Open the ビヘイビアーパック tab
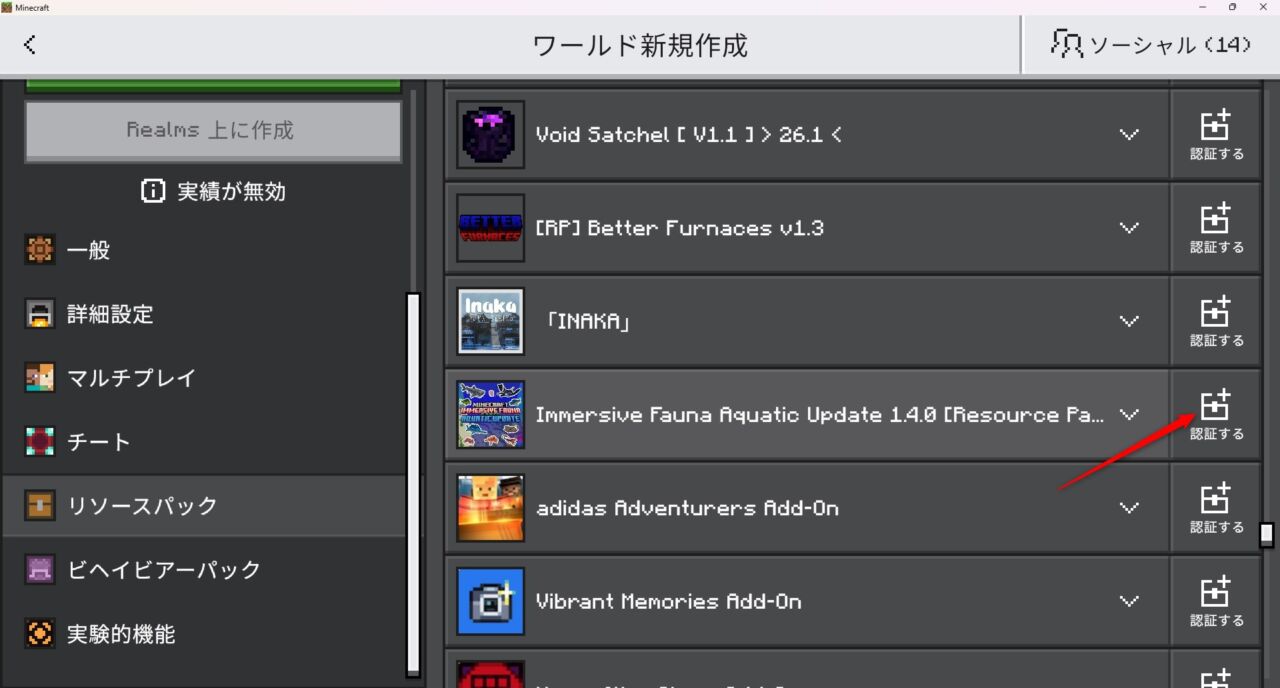This screenshot has width=1280, height=688. point(205,570)
